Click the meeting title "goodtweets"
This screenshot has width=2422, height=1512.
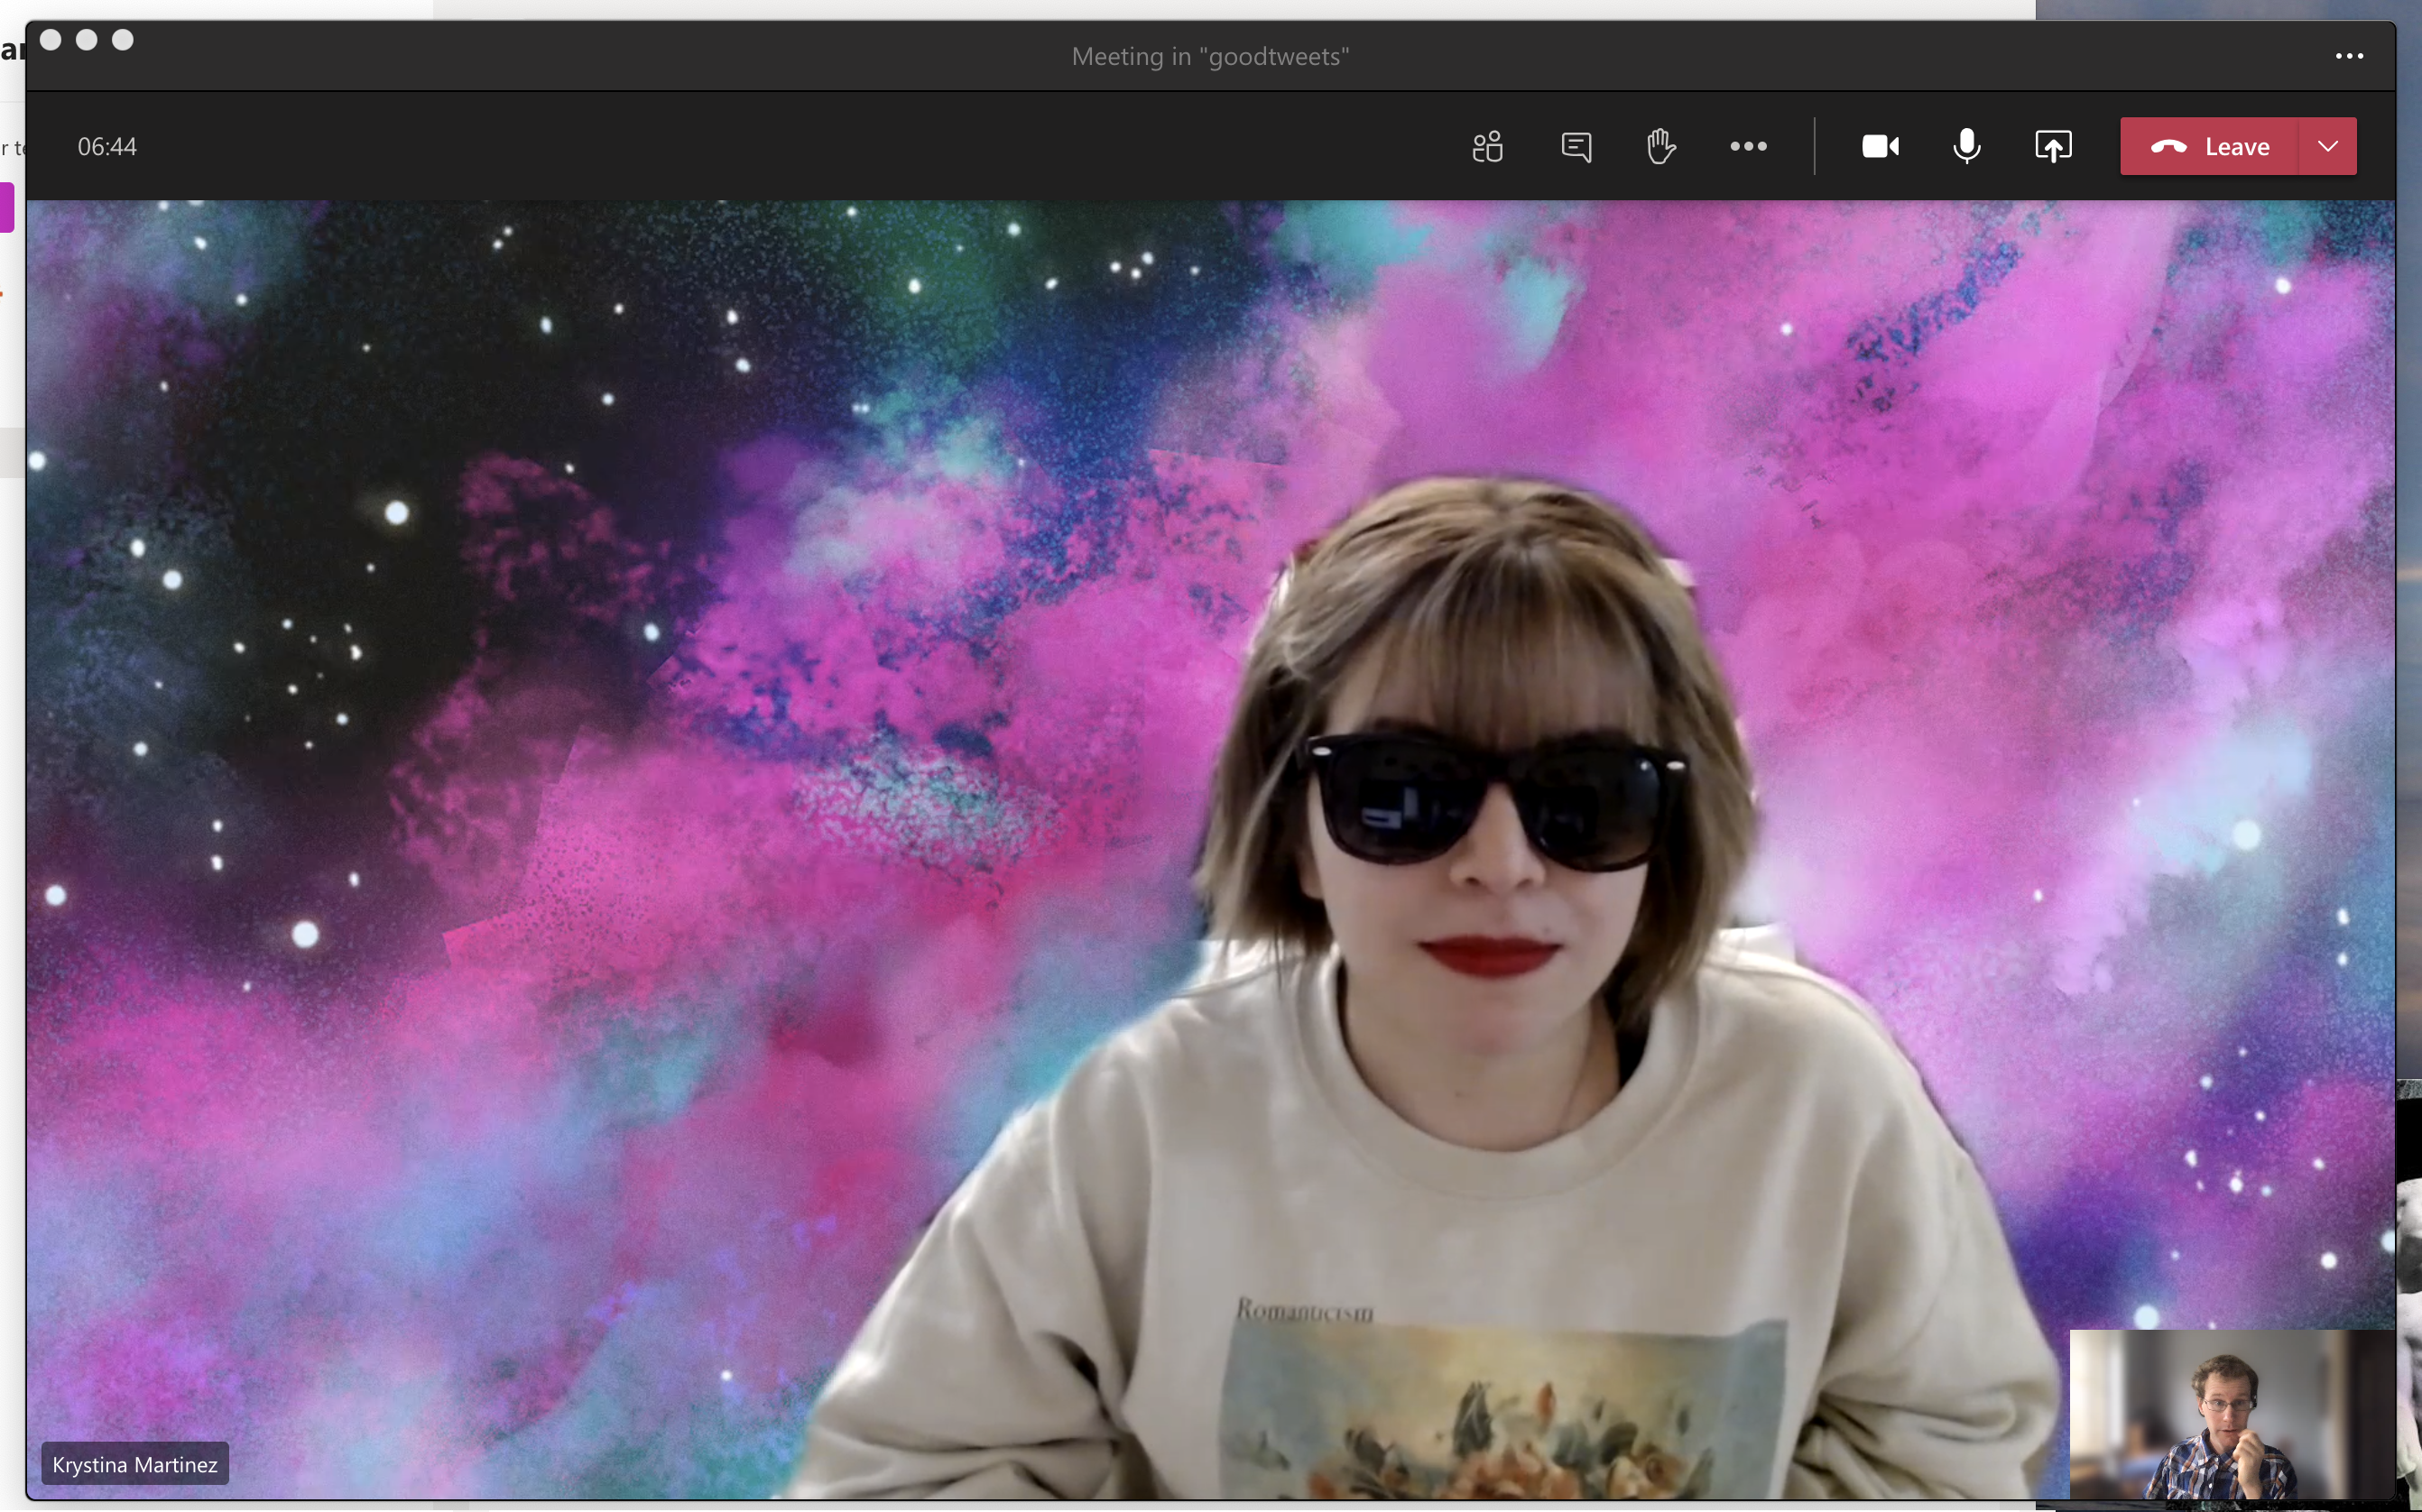[1210, 57]
